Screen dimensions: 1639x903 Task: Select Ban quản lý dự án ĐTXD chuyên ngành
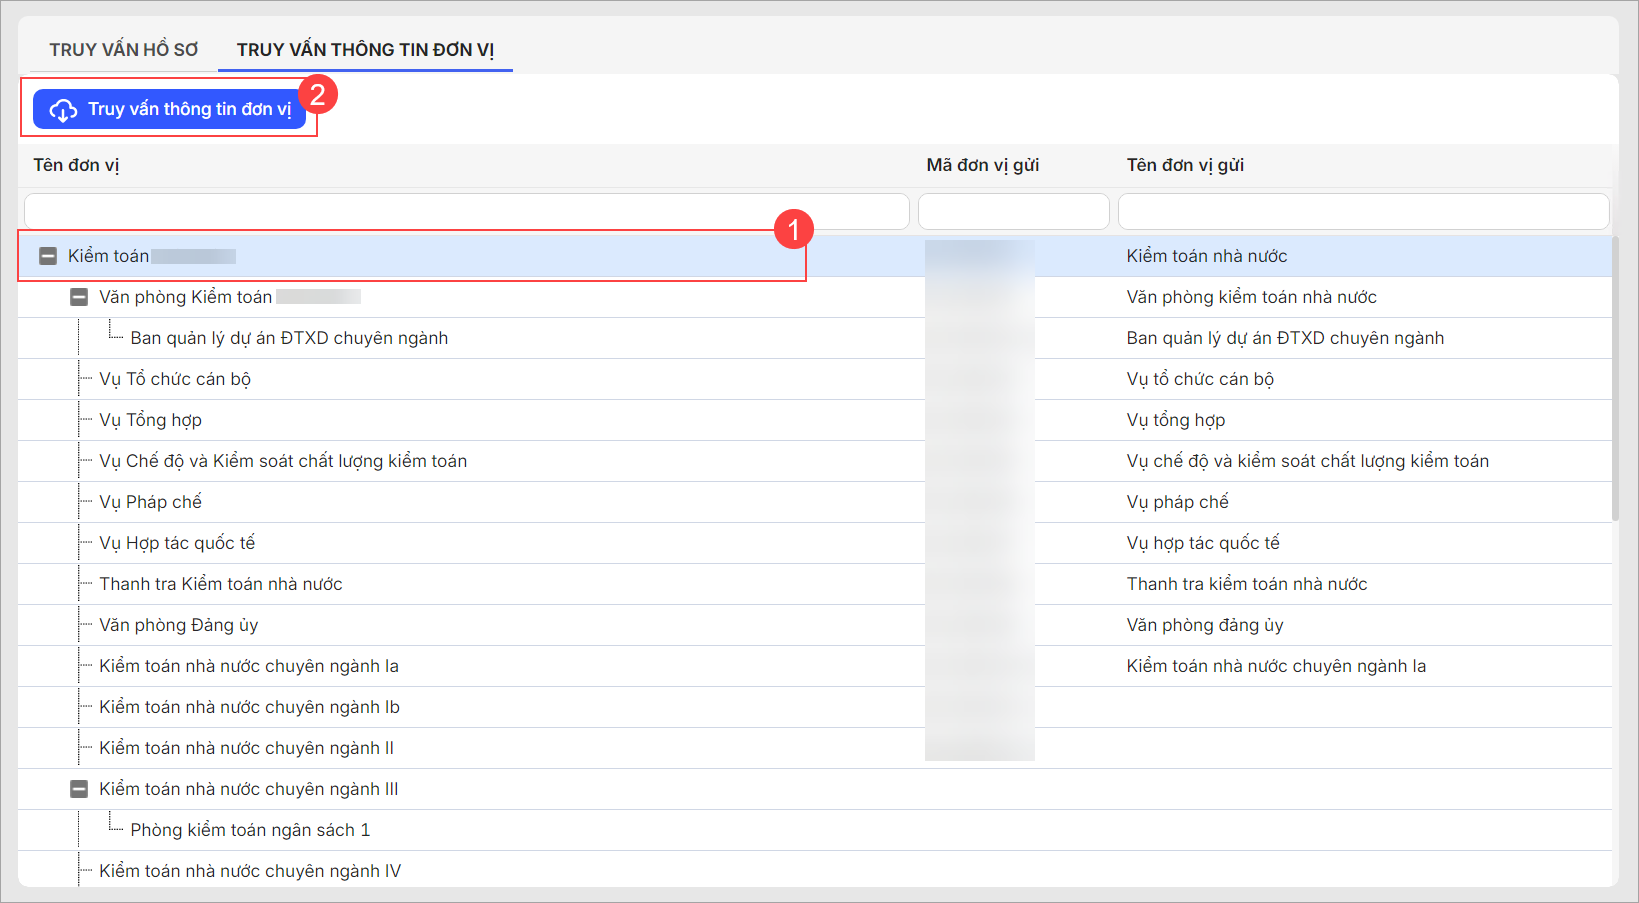pyautogui.click(x=289, y=339)
